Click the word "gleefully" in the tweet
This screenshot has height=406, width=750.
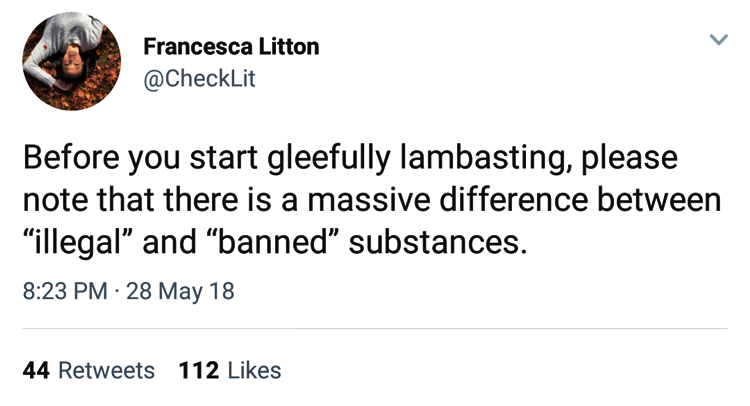click(x=329, y=157)
